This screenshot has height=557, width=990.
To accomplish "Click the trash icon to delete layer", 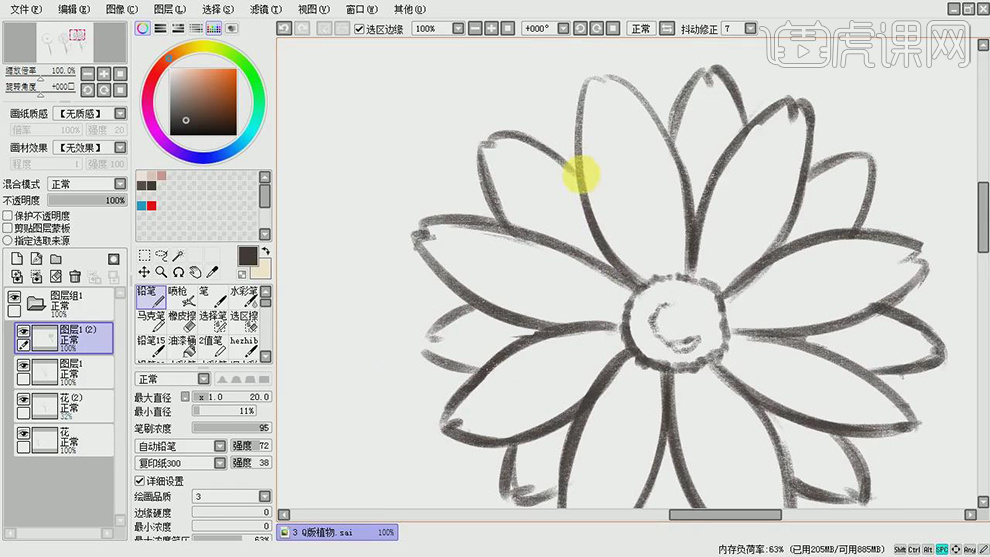I will point(75,276).
